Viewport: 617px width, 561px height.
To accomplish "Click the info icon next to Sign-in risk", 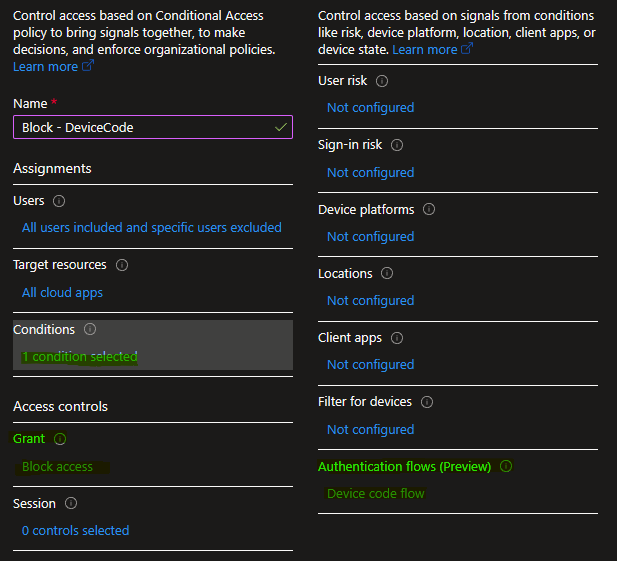I will (x=397, y=145).
